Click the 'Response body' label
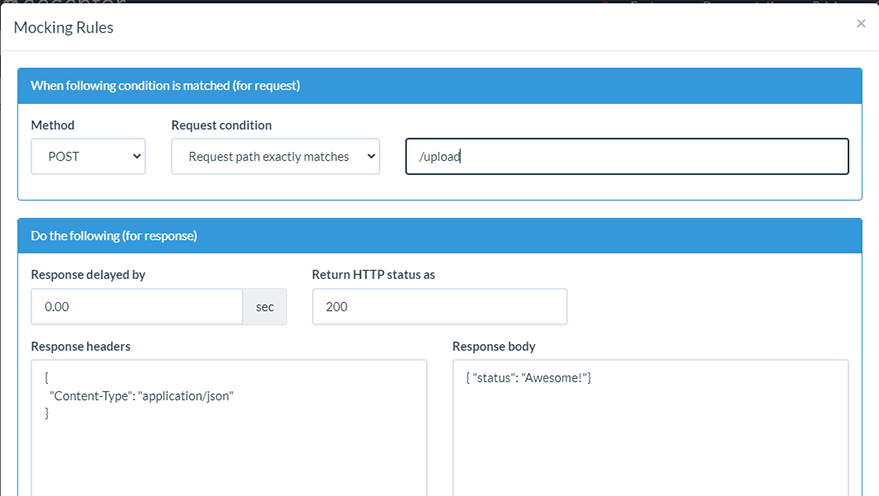879x496 pixels. [494, 346]
